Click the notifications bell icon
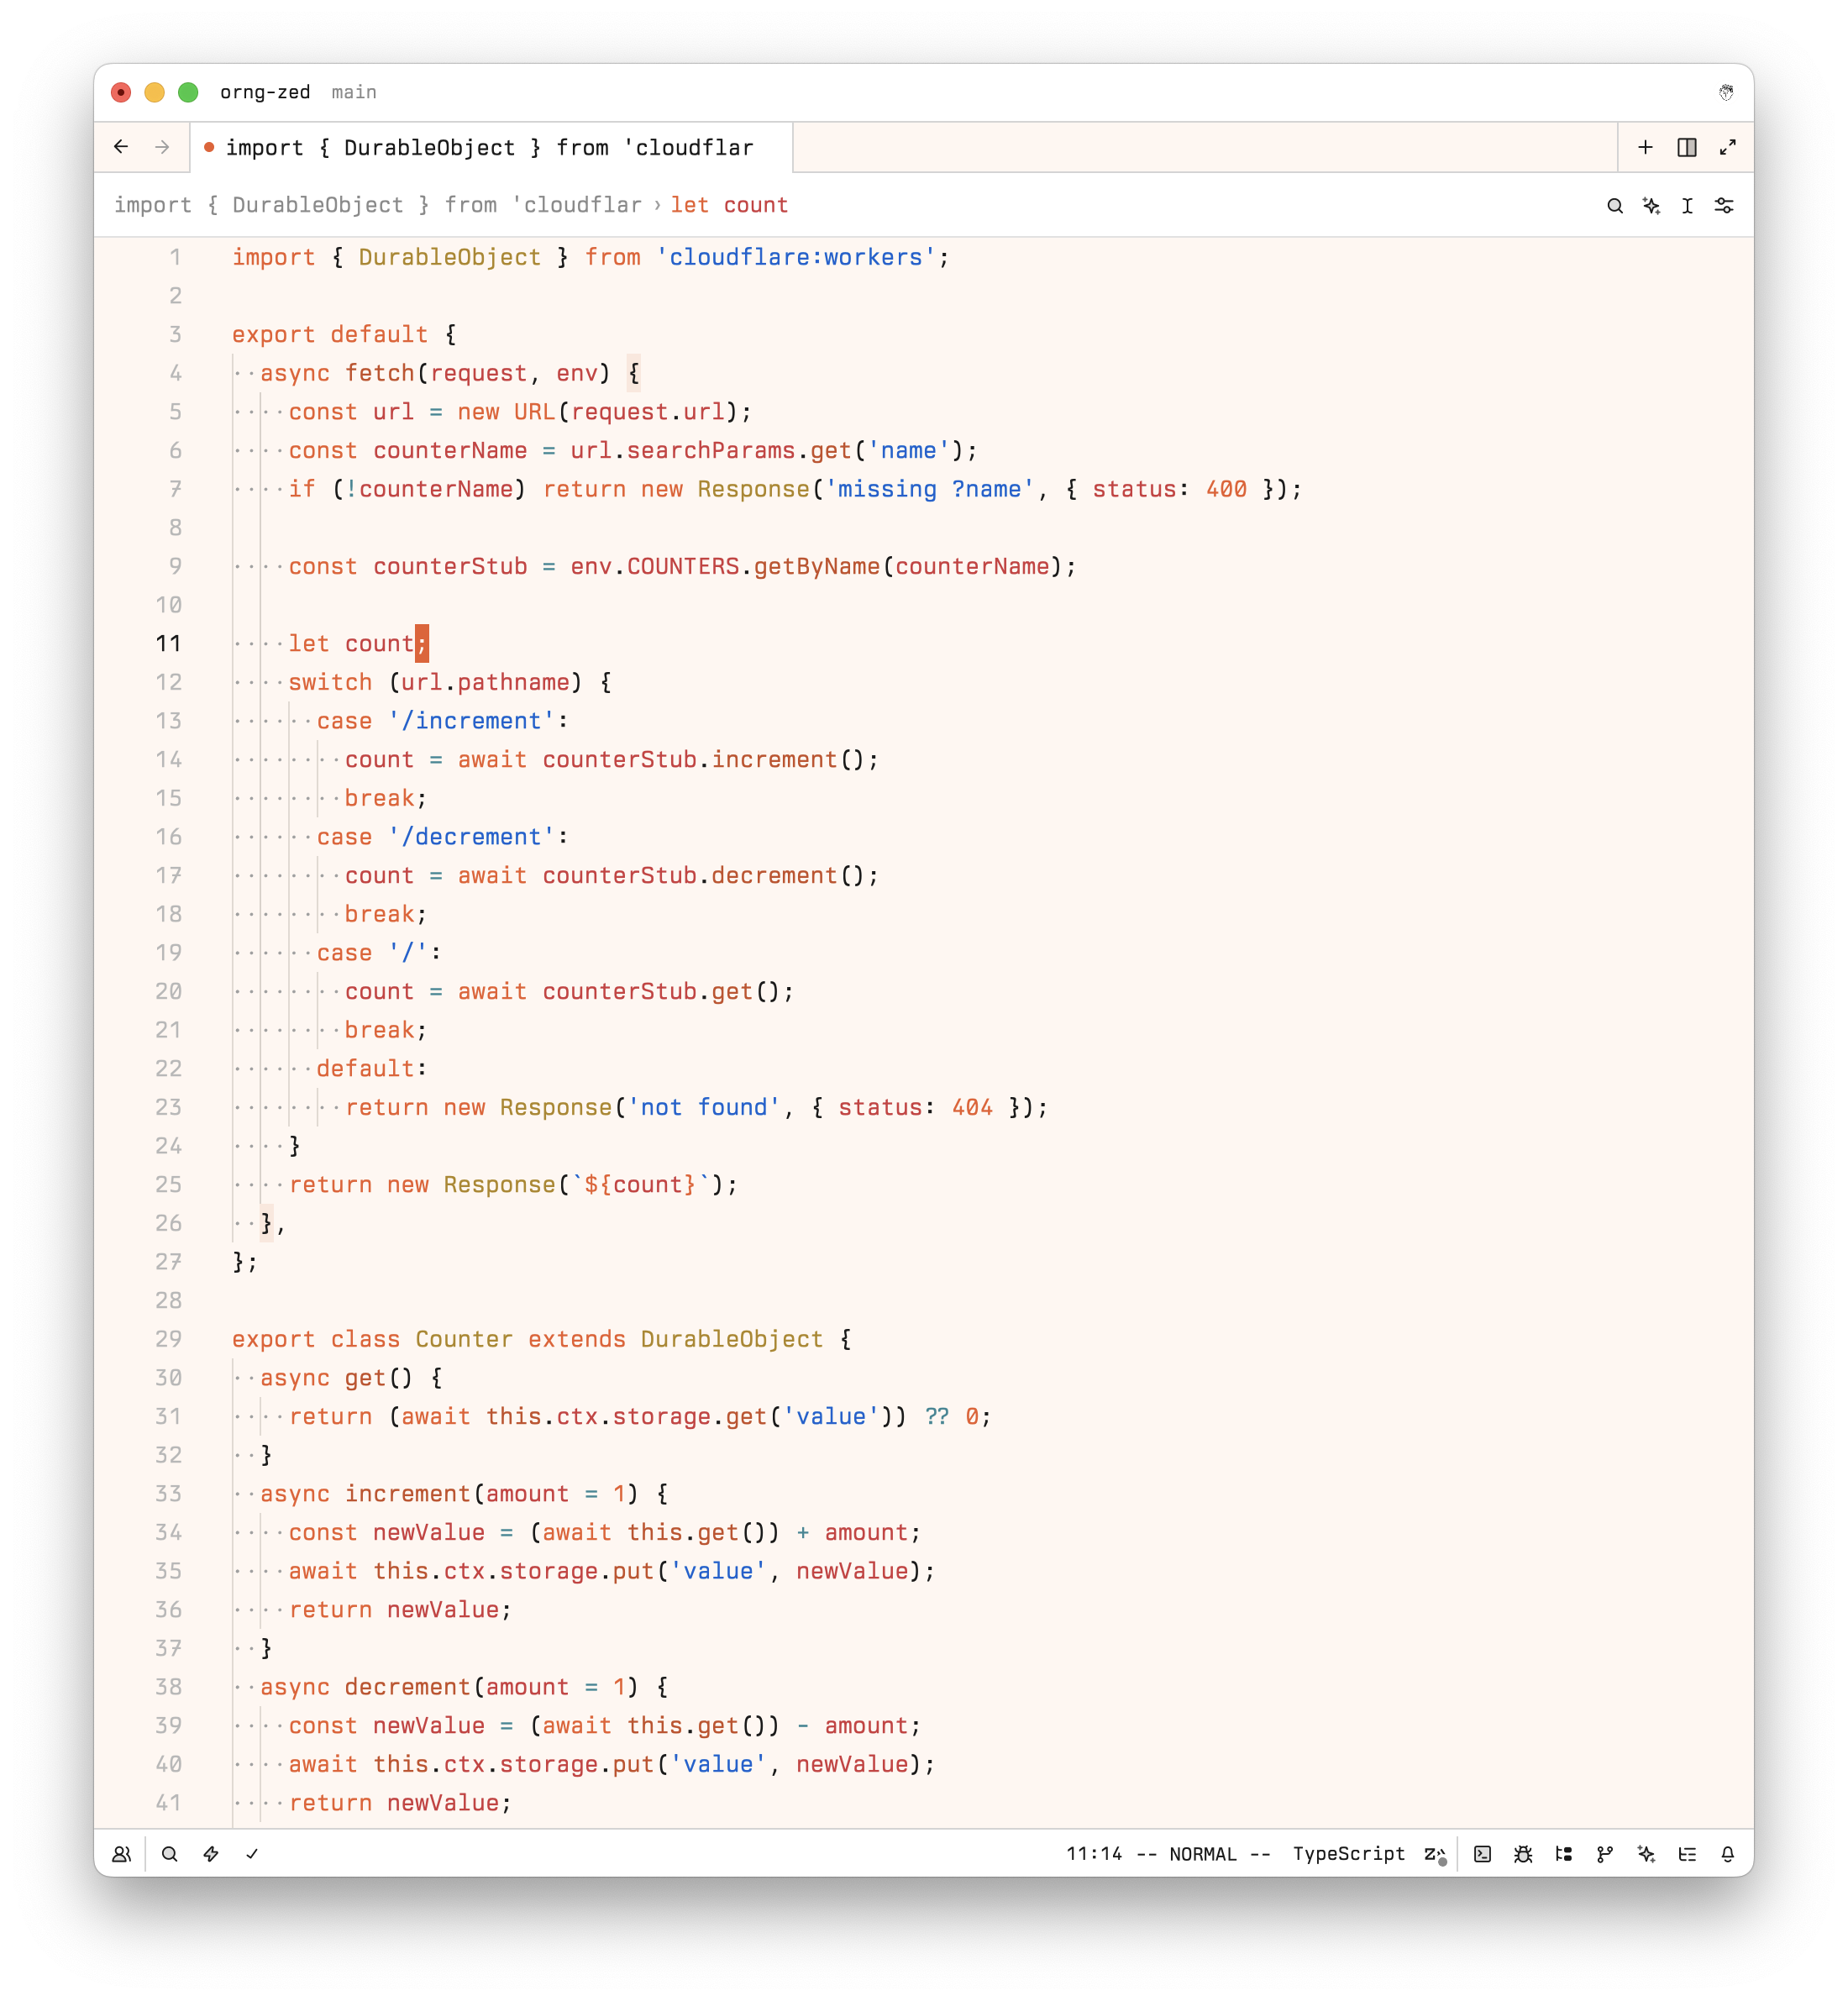The height and width of the screenshot is (2001, 1848). coord(1728,1854)
